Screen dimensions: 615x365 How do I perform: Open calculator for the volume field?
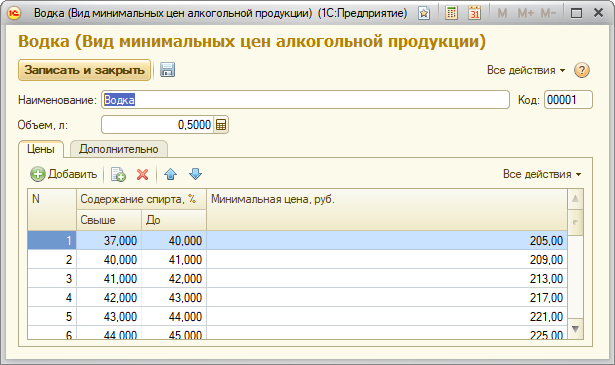click(221, 125)
